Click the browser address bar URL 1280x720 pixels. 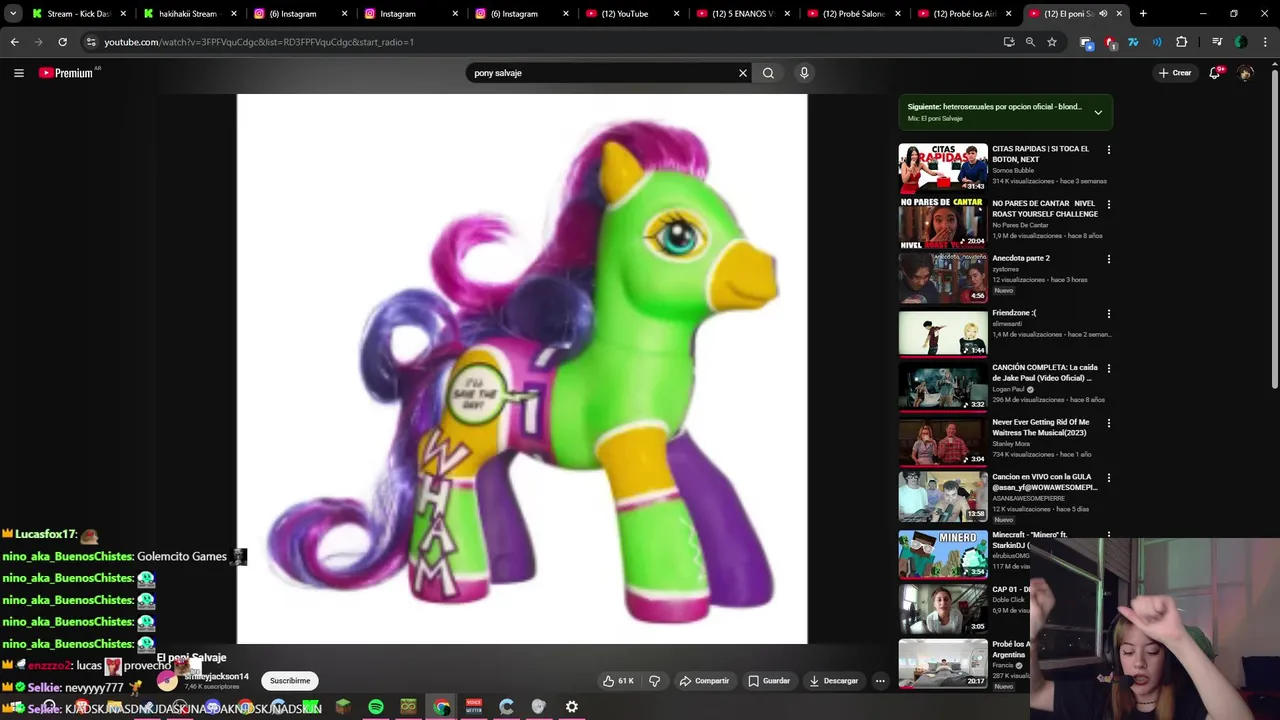click(259, 42)
